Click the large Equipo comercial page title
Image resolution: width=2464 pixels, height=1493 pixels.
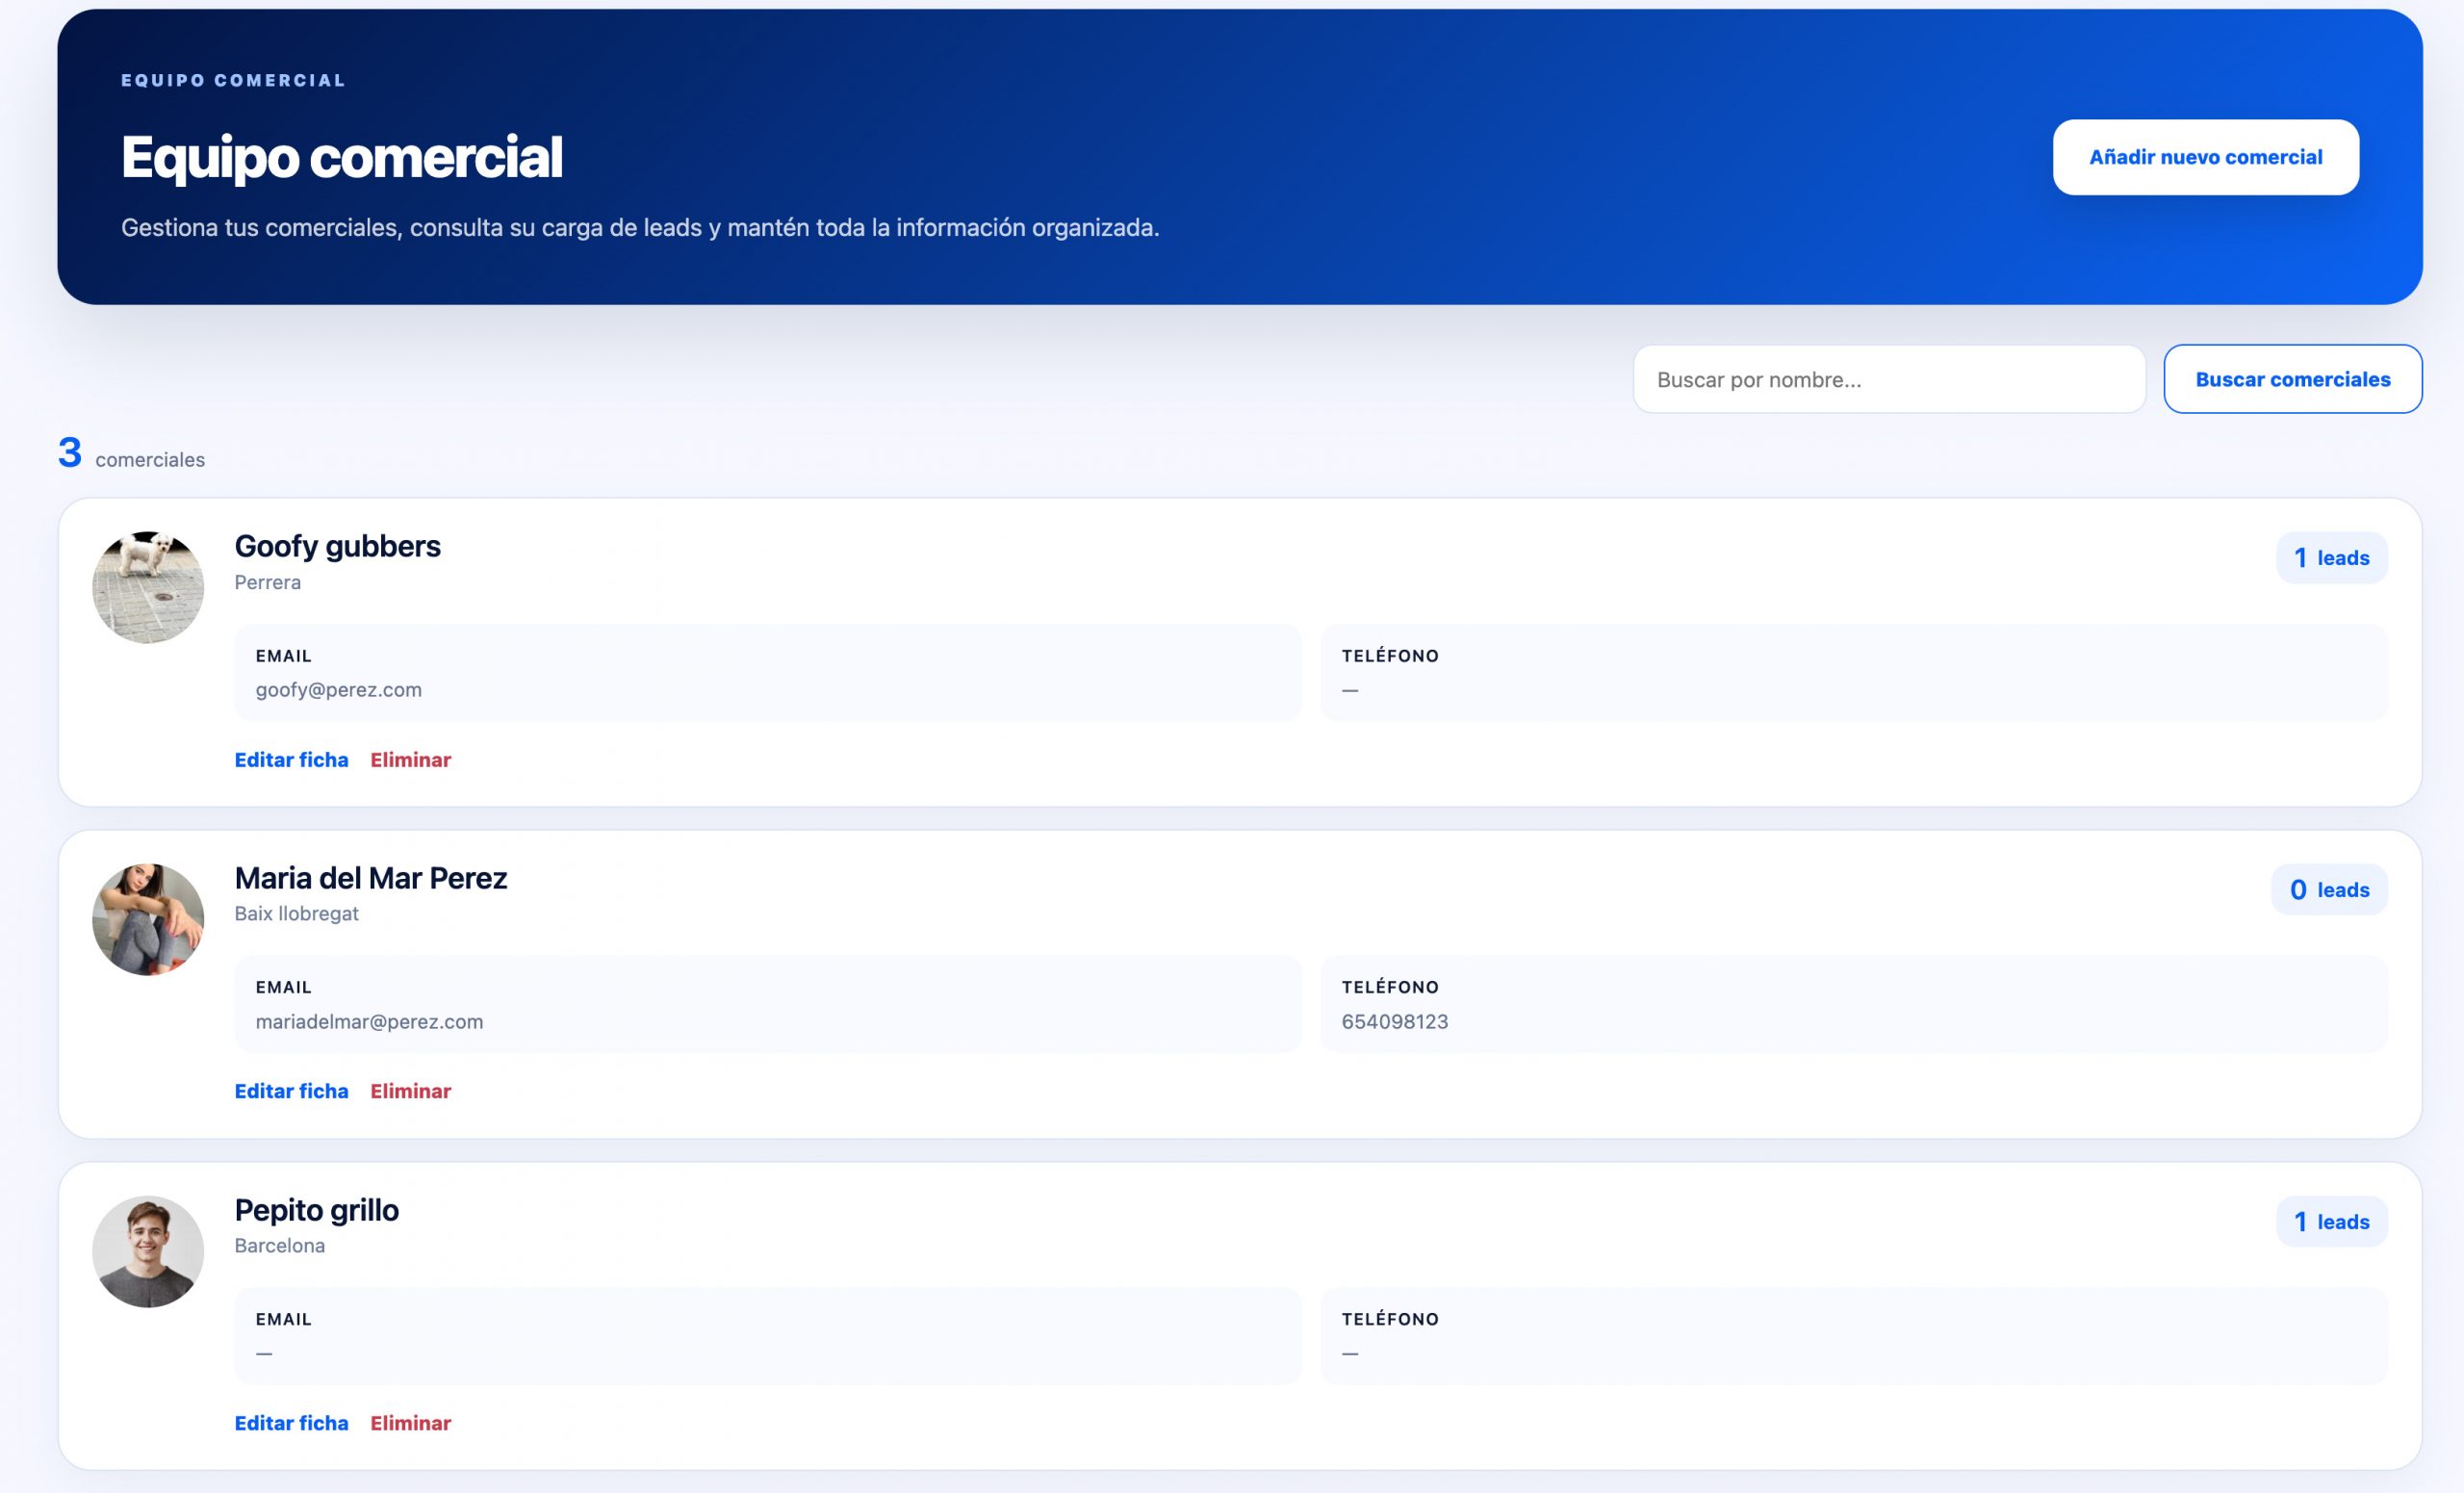tap(342, 157)
